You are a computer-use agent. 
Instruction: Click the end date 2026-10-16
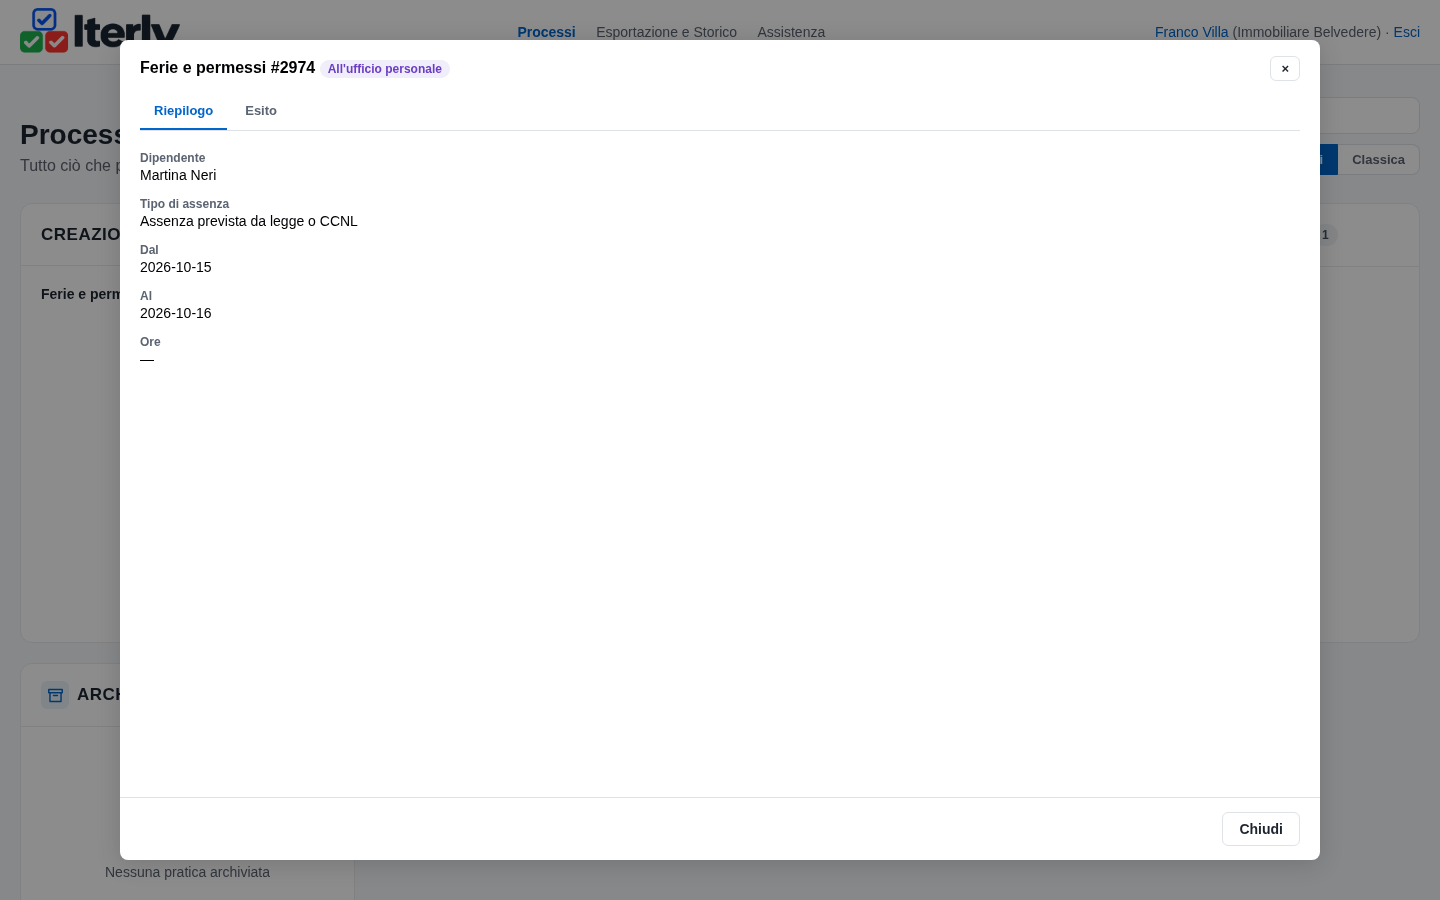[176, 313]
